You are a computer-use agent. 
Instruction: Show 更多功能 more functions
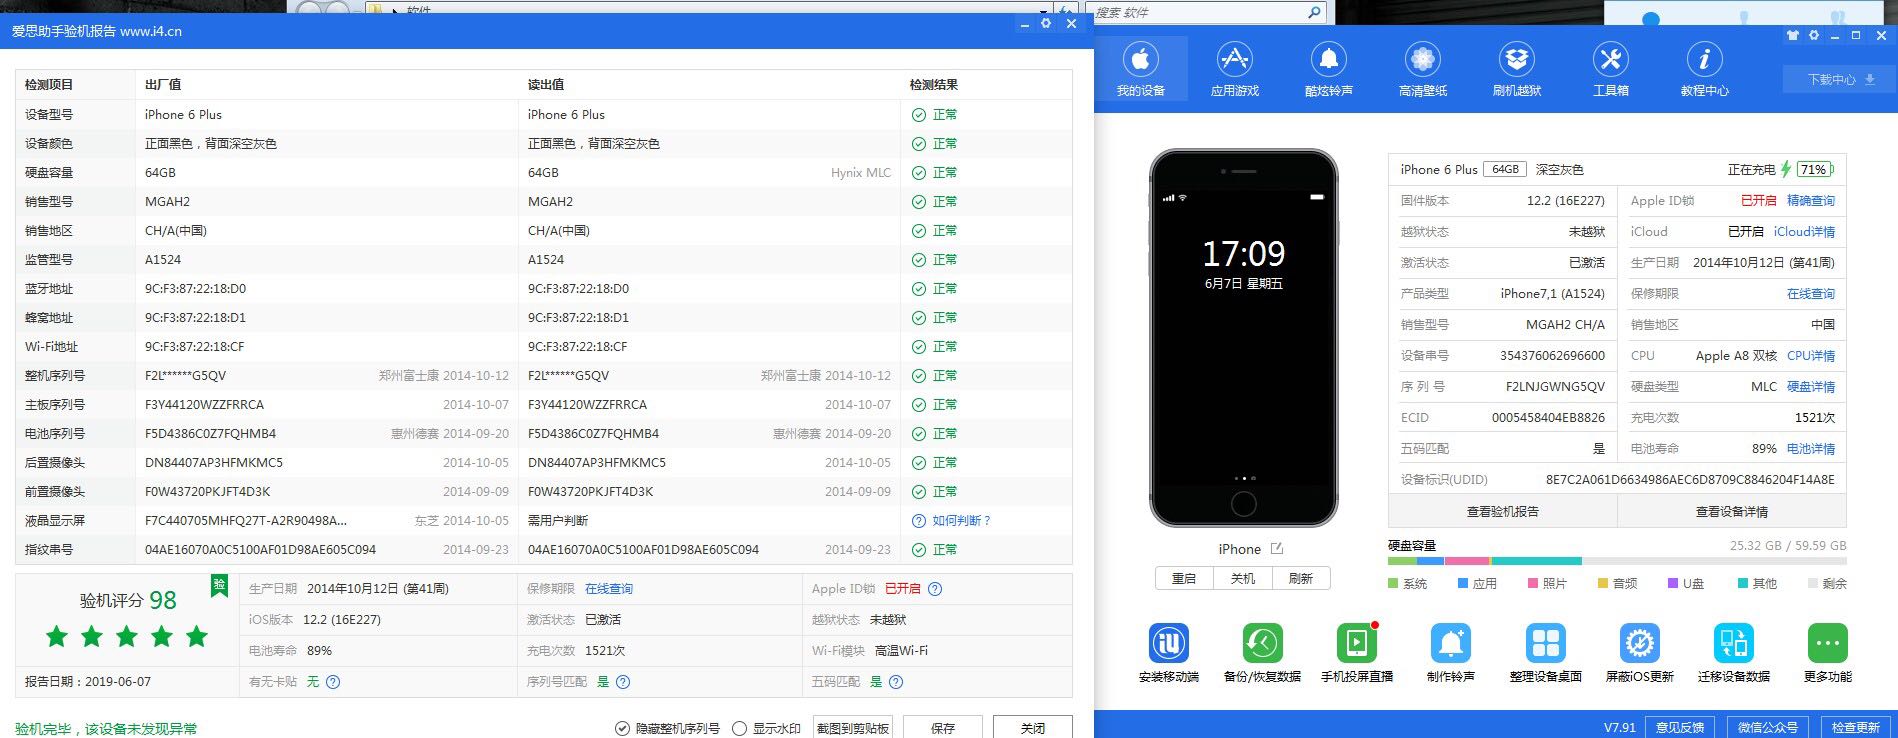tap(1828, 652)
